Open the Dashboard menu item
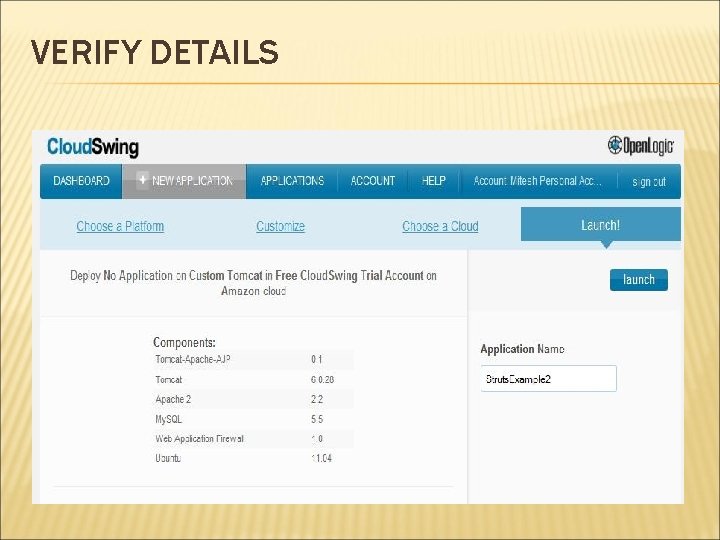This screenshot has height=540, width=720. 81,181
